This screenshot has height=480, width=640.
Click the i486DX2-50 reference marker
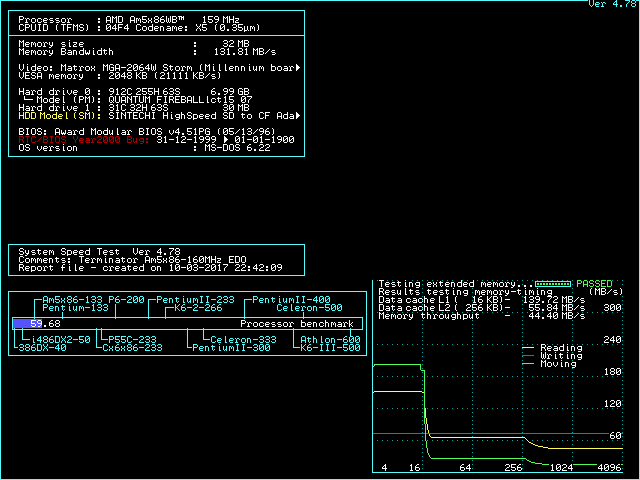(x=60, y=340)
